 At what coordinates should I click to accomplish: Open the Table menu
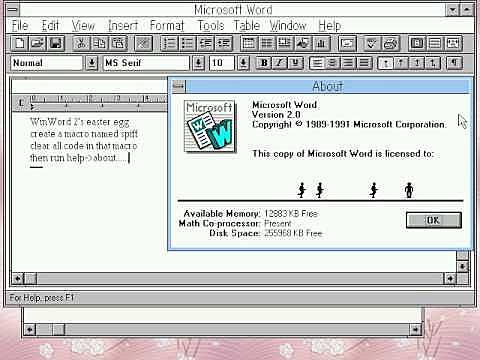click(x=246, y=26)
